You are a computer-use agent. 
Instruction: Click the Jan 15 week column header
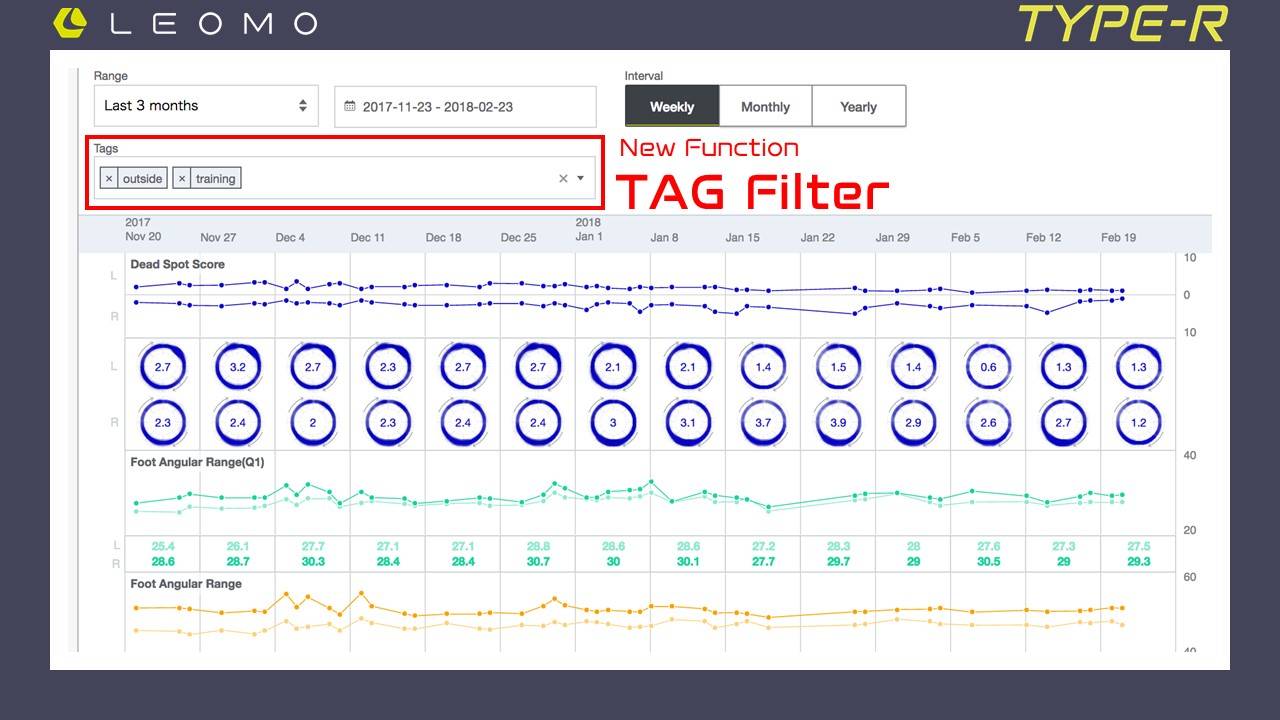click(742, 237)
